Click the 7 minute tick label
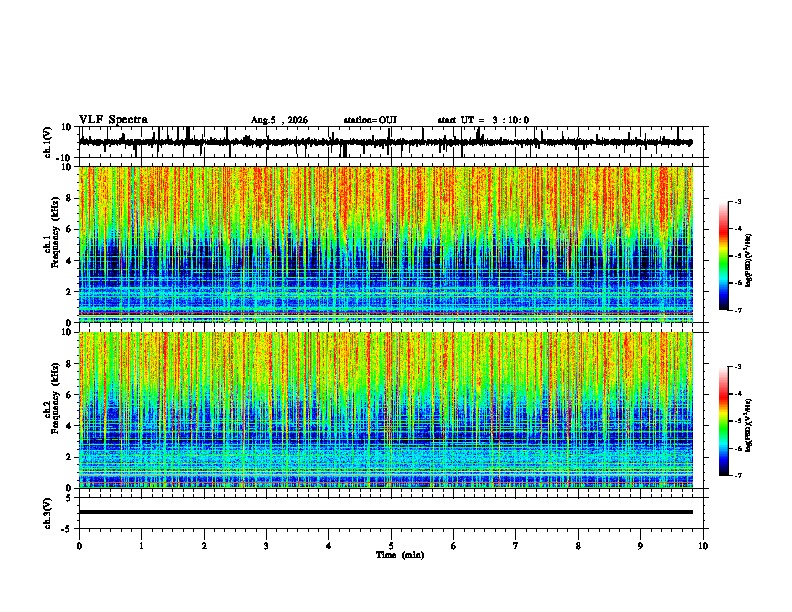Screen dimensions: 792x612 tap(516, 546)
